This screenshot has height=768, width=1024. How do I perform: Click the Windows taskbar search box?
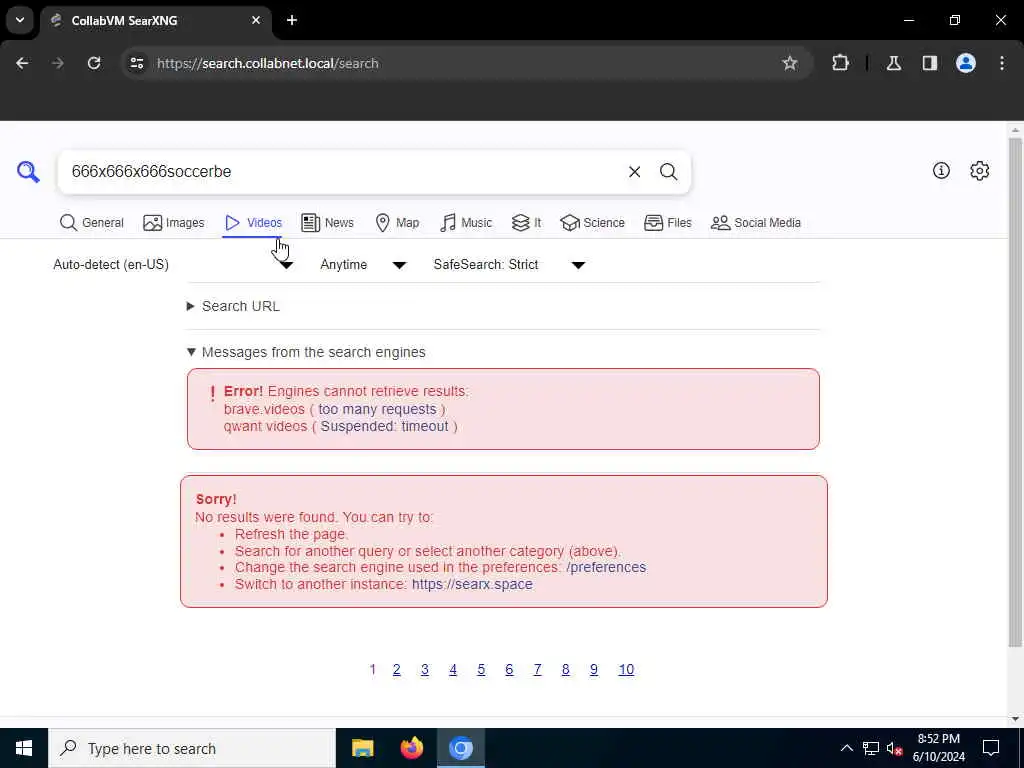(192, 748)
